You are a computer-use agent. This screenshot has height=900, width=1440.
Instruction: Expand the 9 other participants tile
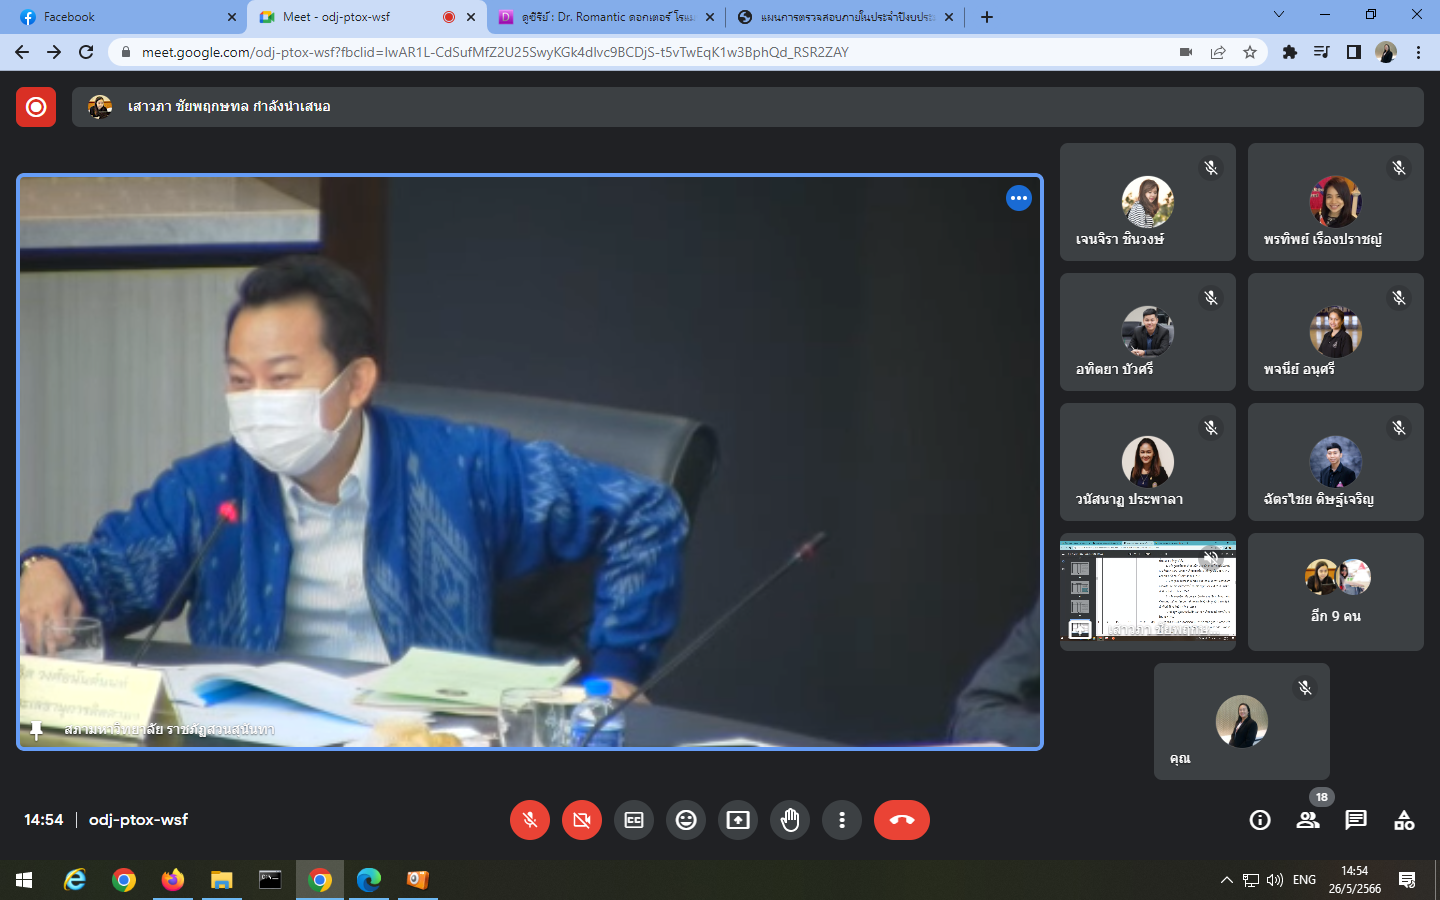(x=1336, y=592)
